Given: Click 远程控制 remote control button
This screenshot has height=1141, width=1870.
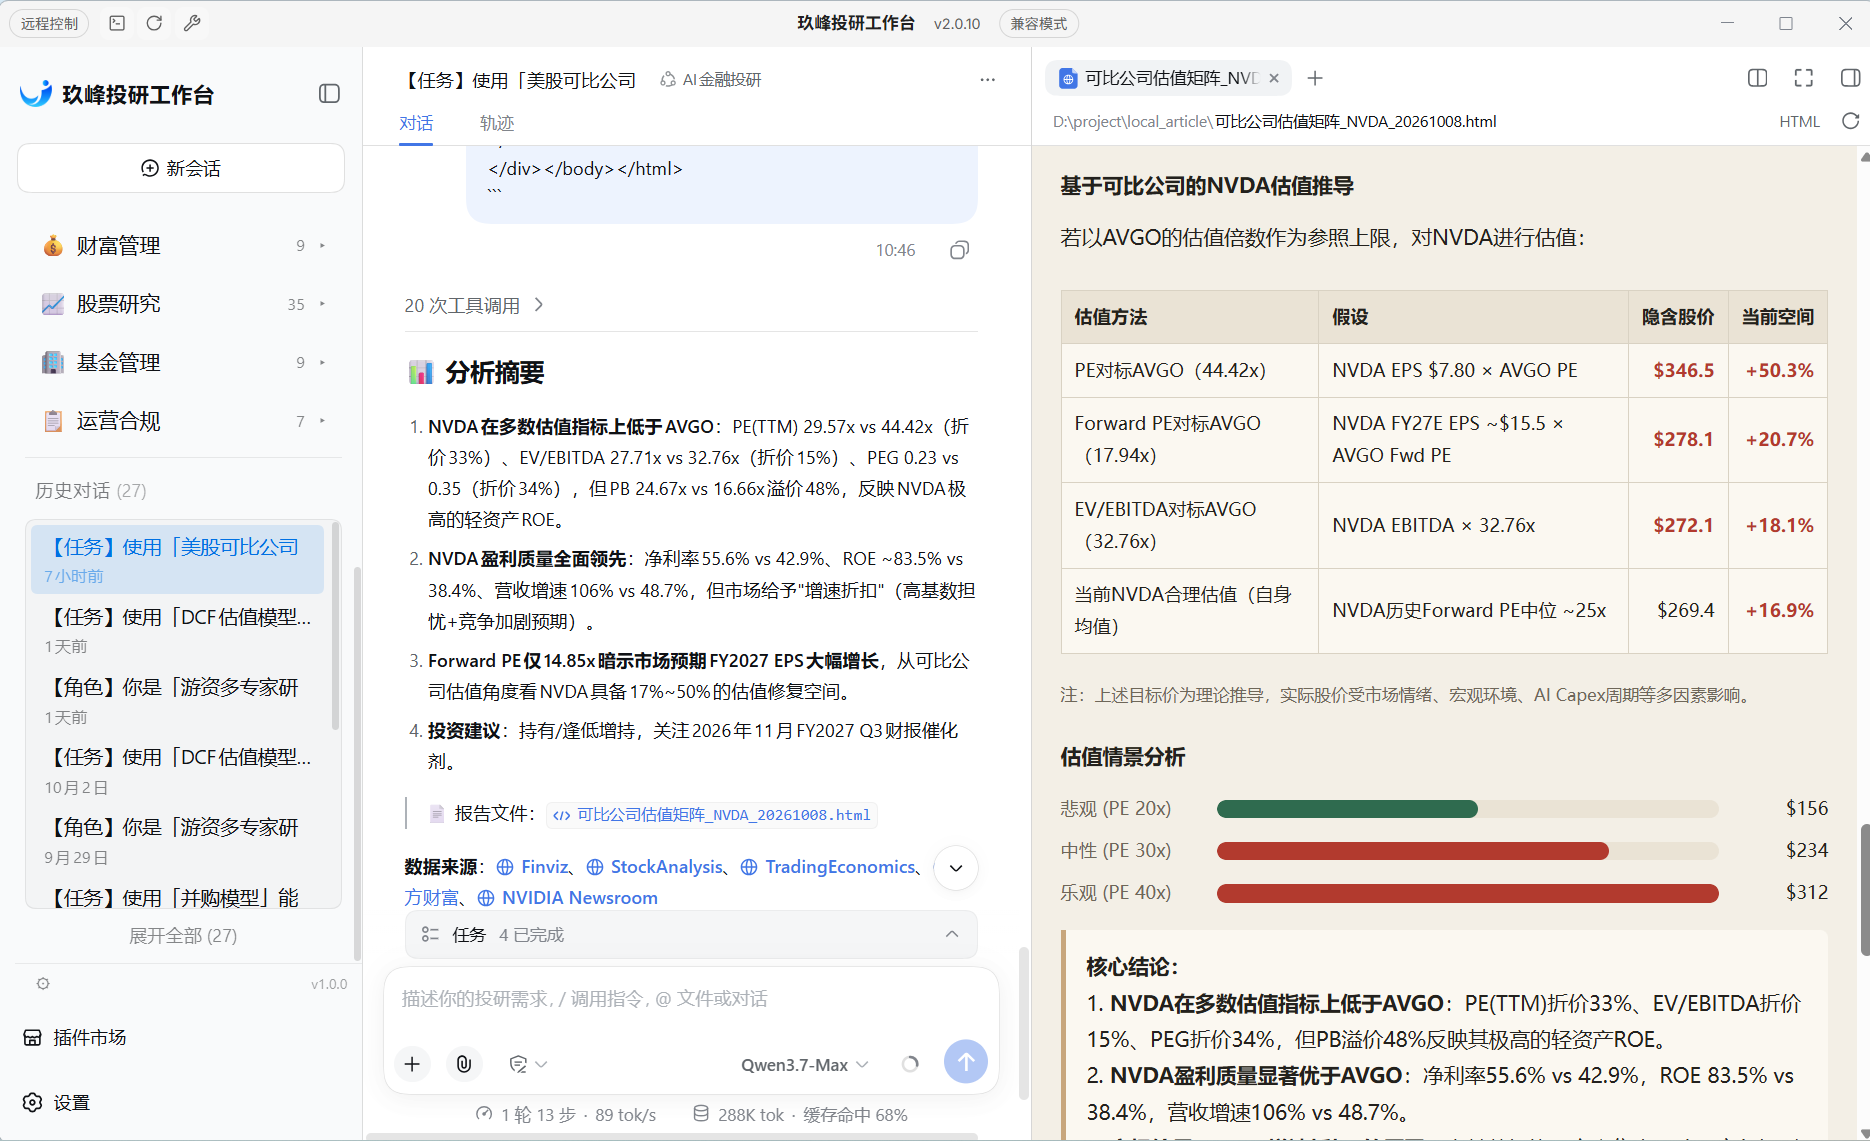Looking at the screenshot, I should (49, 23).
